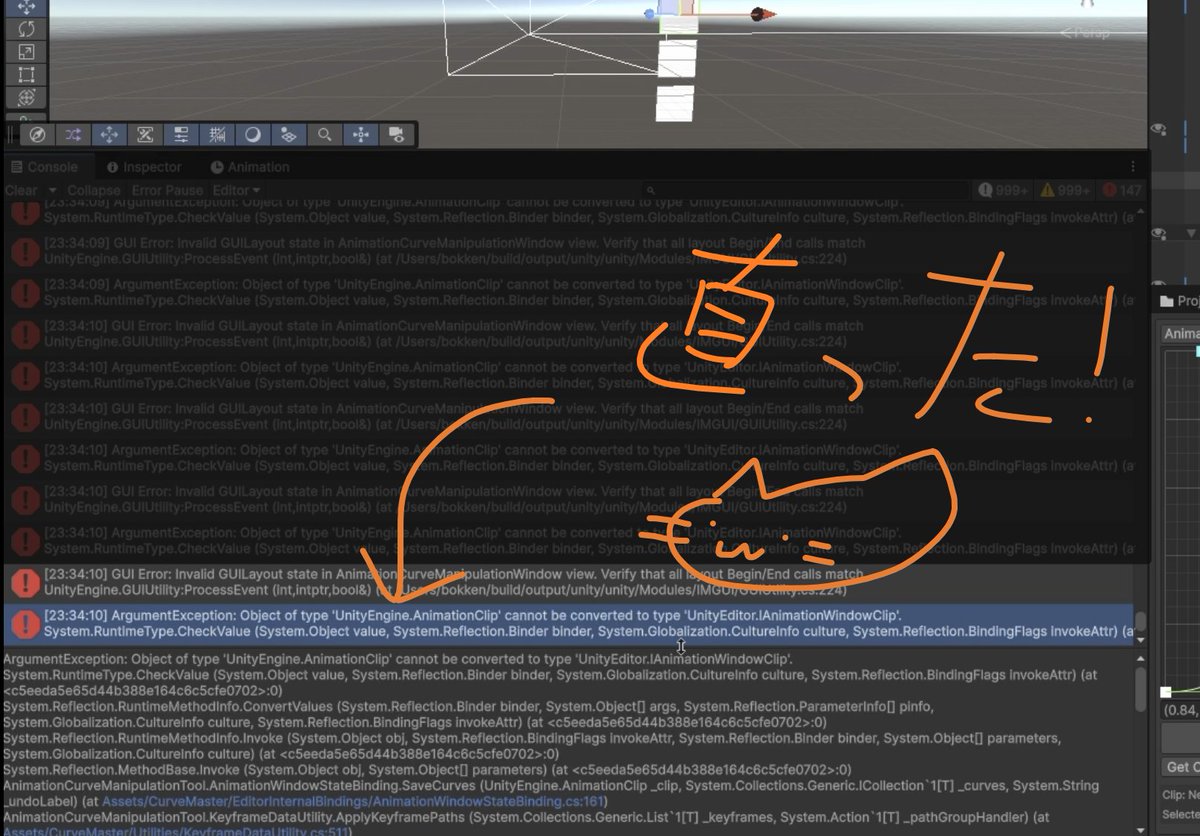Select the highlighted ArgumentException log entry
The image size is (1200, 836).
pos(568,624)
